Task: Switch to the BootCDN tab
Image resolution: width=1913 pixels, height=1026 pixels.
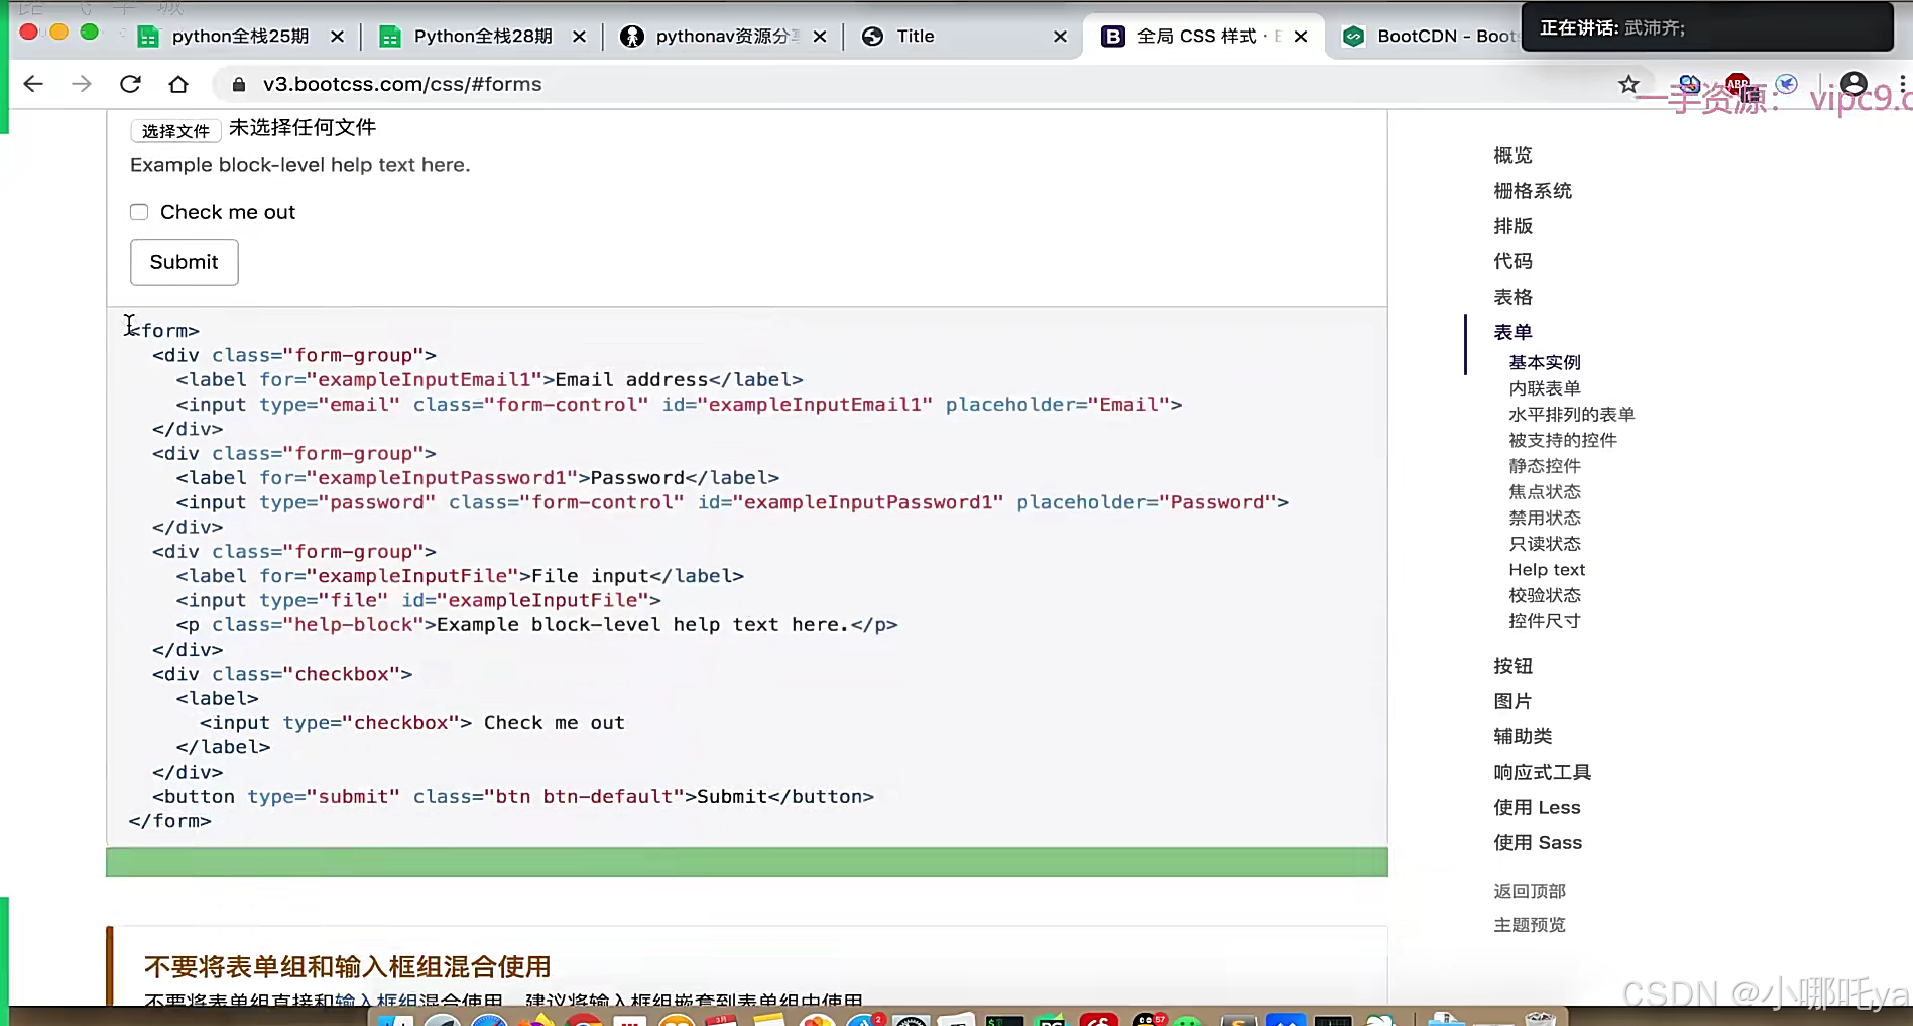Action: [x=1430, y=36]
